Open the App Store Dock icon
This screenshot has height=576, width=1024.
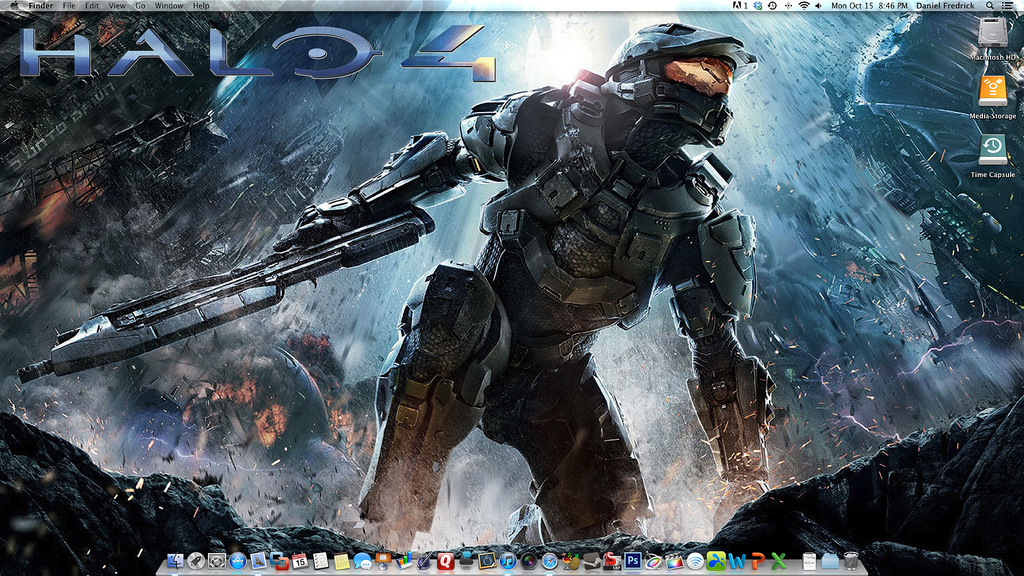point(238,561)
